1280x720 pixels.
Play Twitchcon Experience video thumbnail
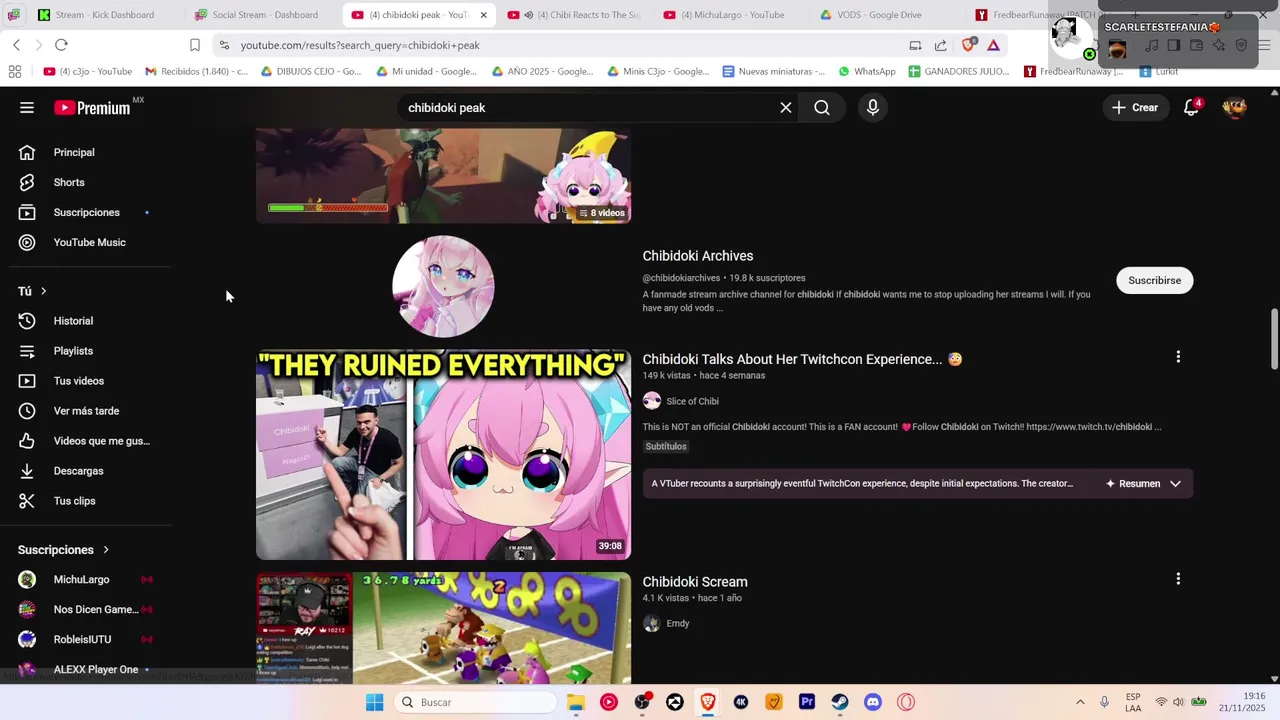pos(443,455)
